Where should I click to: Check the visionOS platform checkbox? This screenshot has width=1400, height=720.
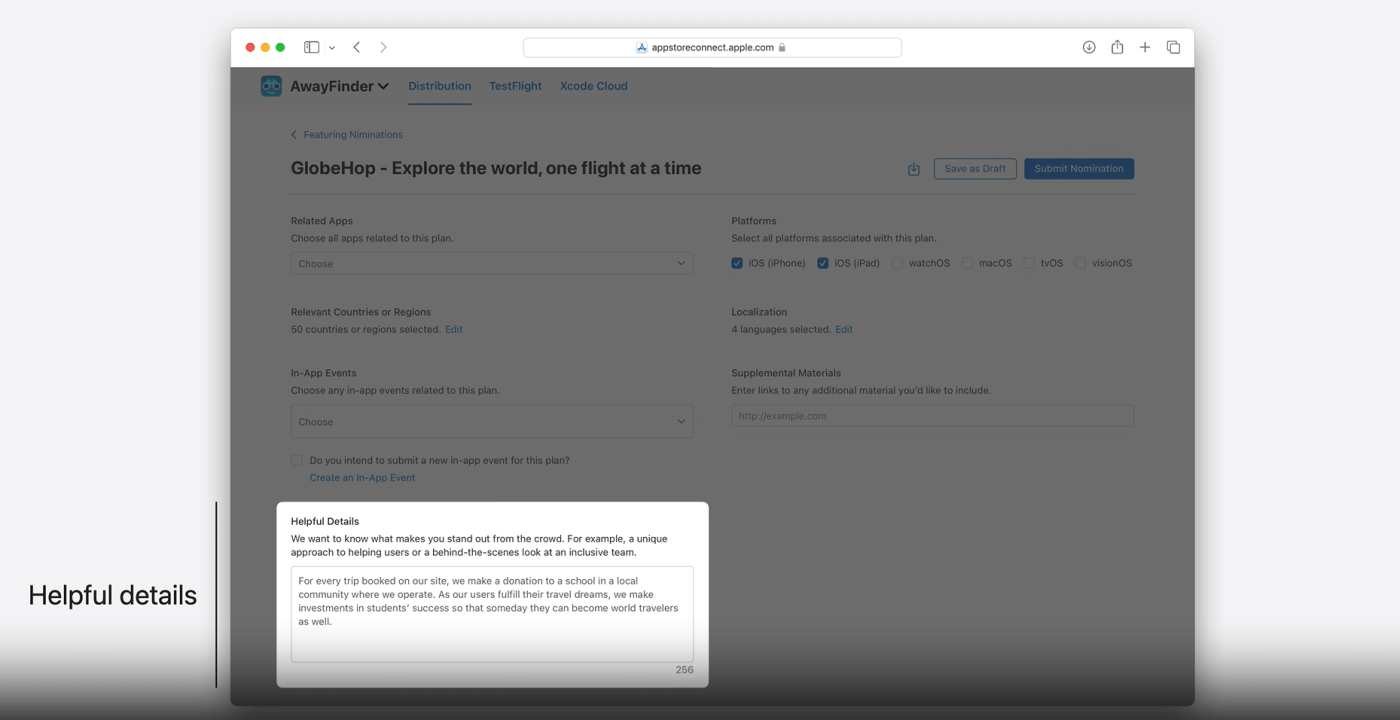tap(1080, 263)
